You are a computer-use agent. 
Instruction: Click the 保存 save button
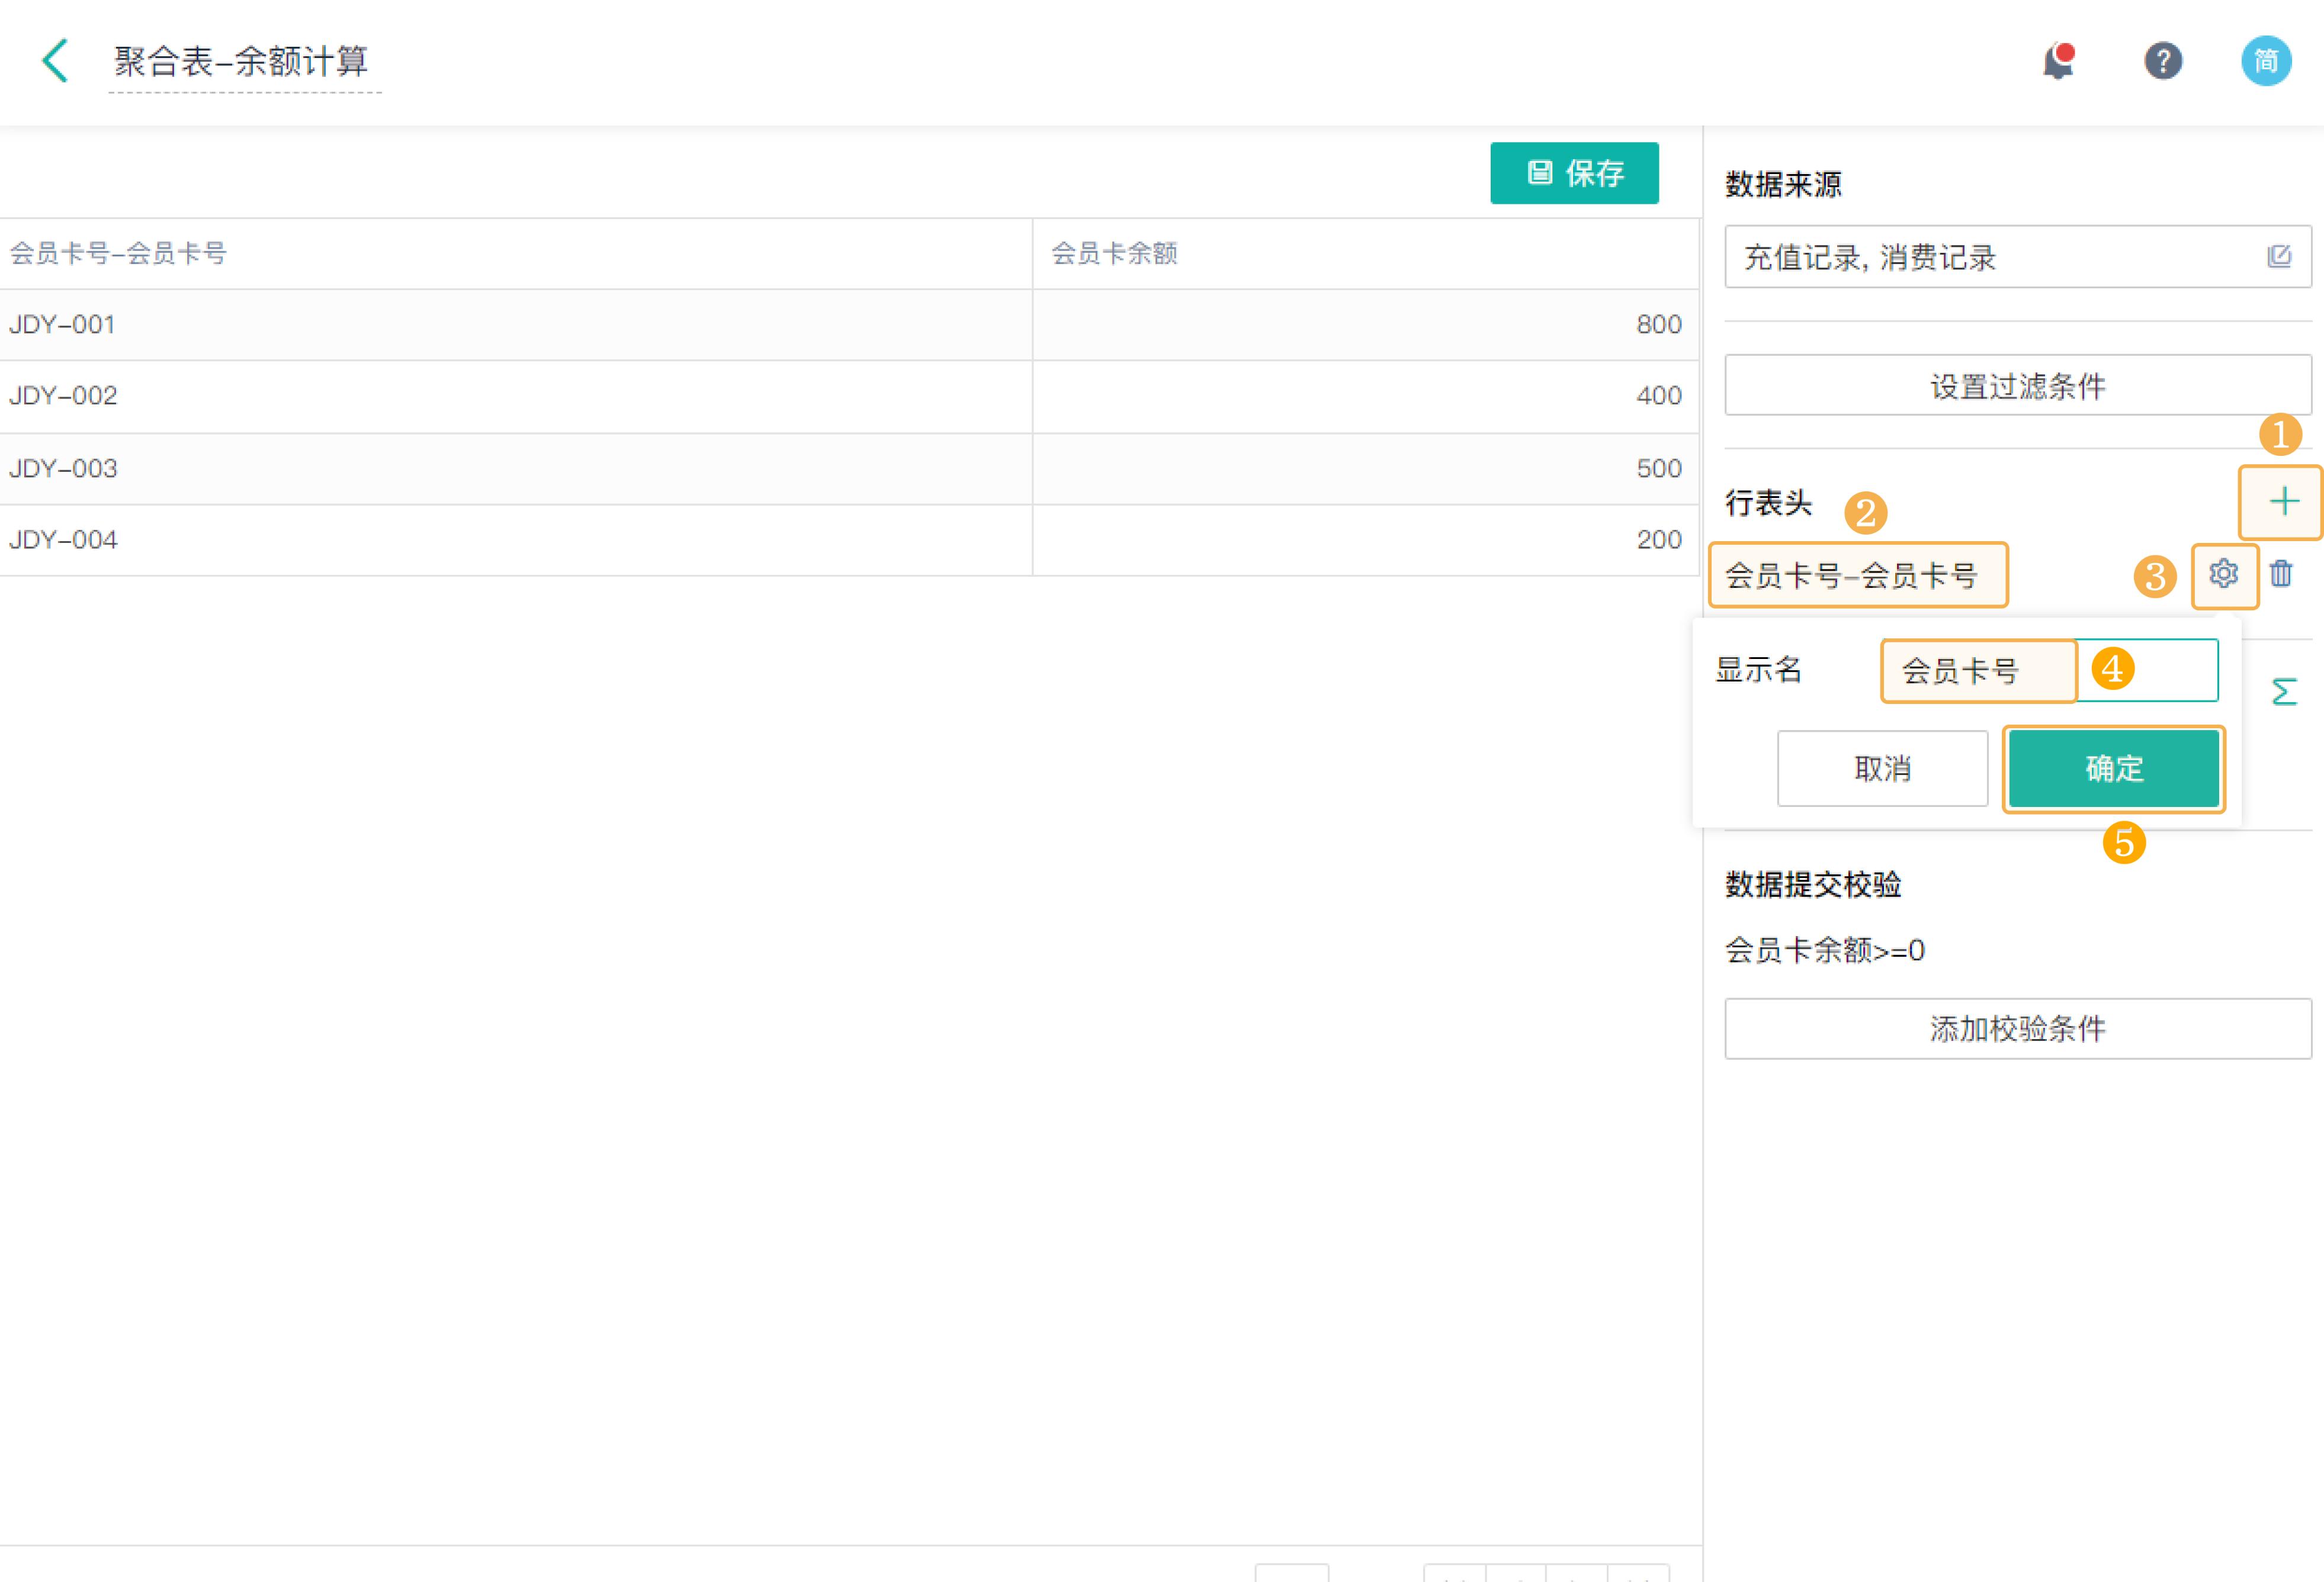click(x=1574, y=173)
